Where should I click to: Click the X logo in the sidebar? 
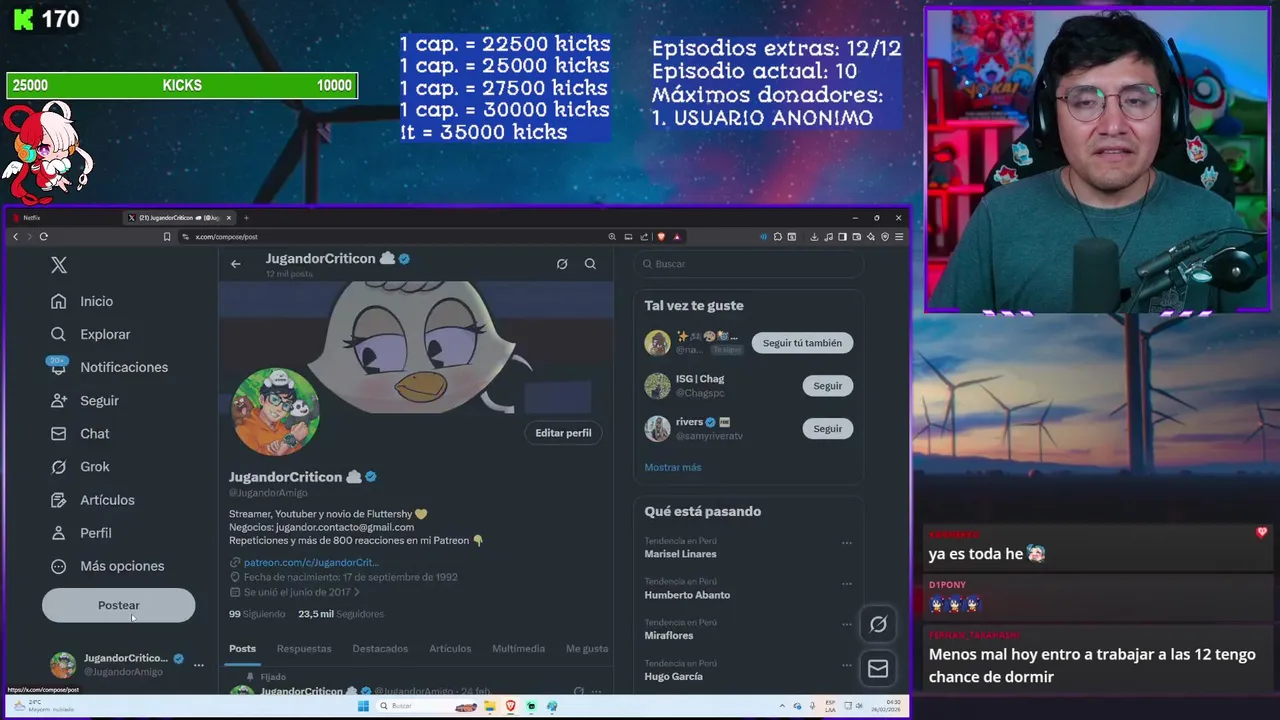tap(59, 265)
